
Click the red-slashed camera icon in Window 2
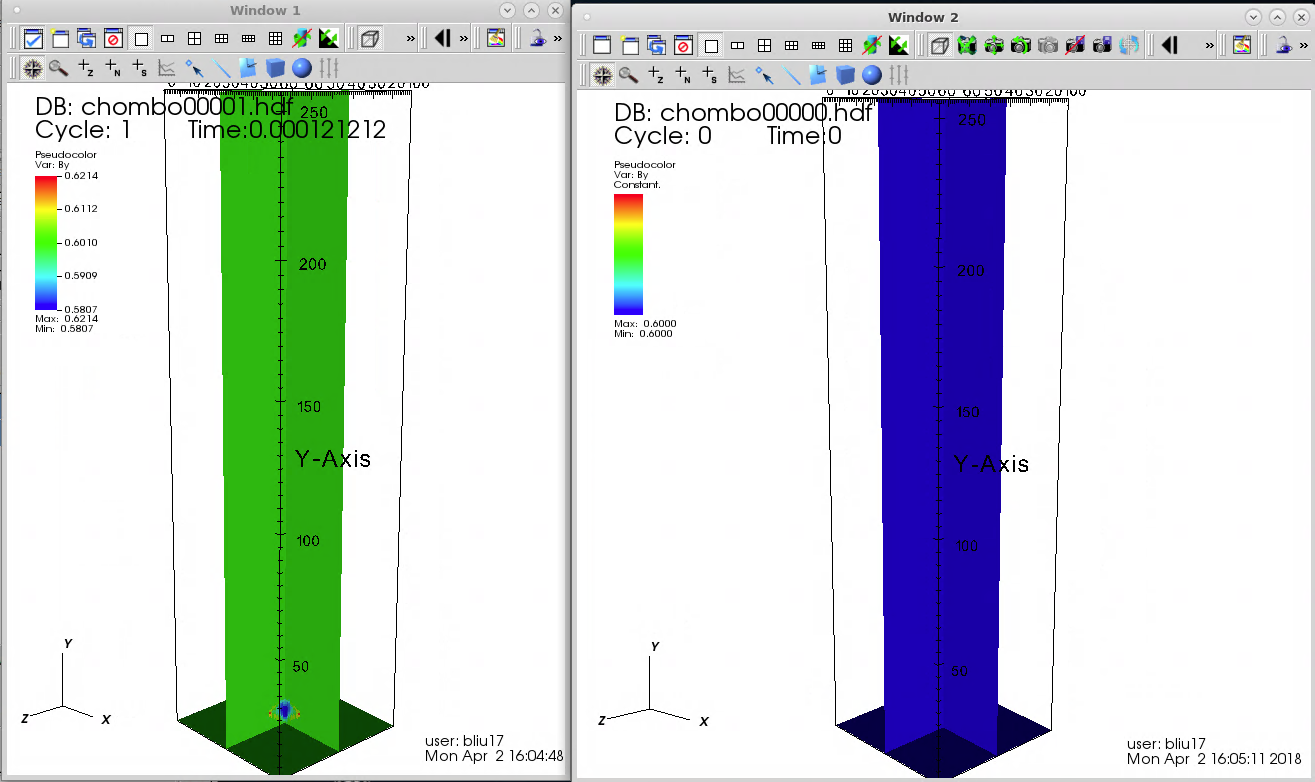pyautogui.click(x=1074, y=45)
